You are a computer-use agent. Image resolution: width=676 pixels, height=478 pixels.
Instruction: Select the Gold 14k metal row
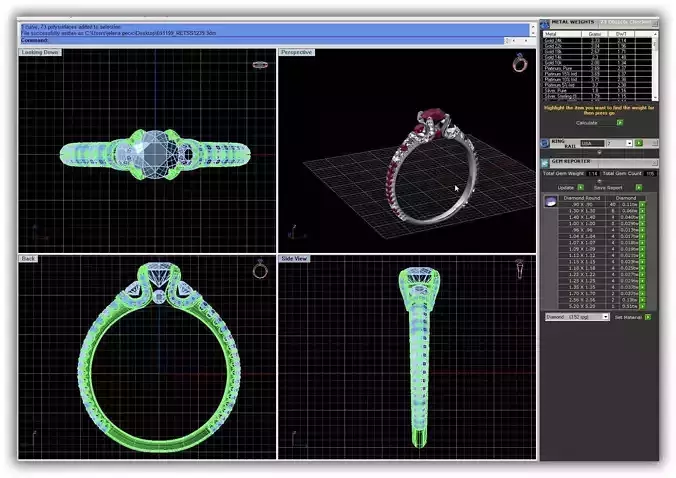[597, 57]
